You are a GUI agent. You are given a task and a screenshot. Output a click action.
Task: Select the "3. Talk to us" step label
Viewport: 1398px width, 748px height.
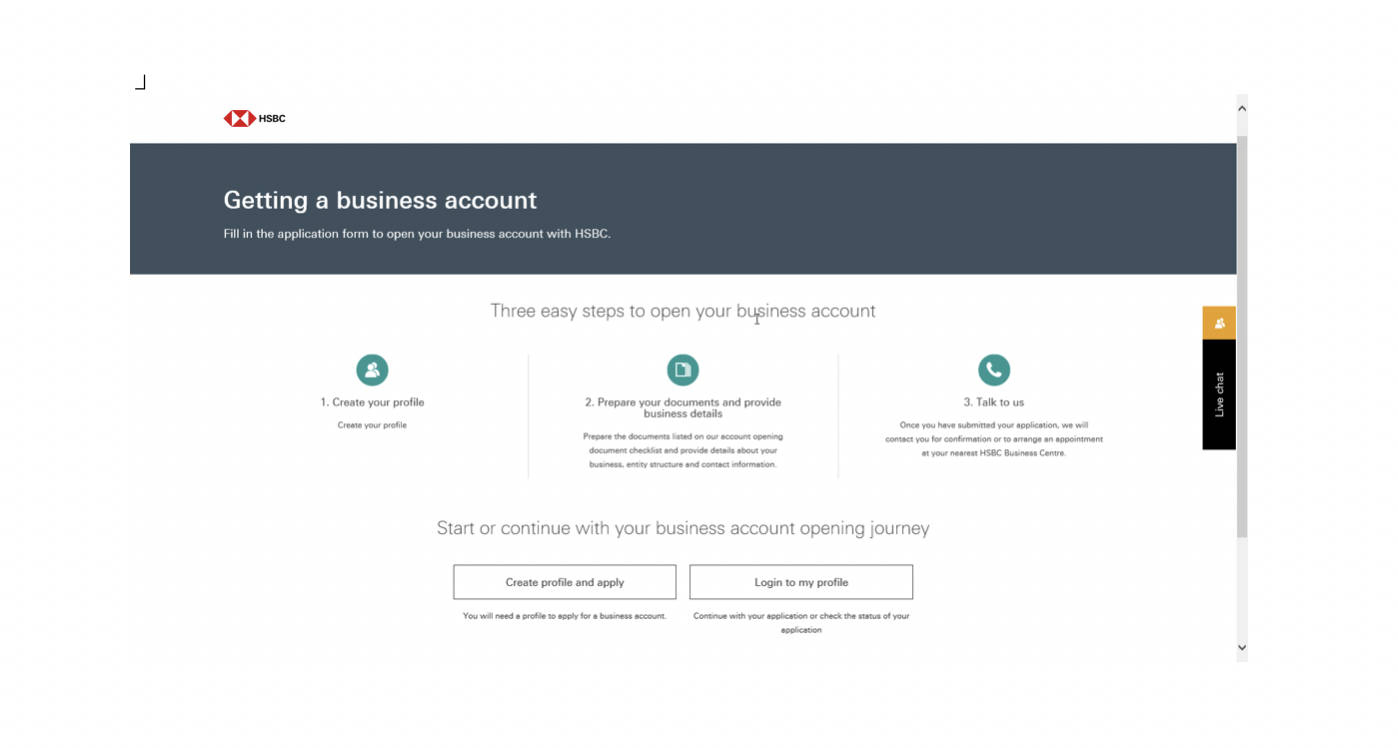point(994,402)
